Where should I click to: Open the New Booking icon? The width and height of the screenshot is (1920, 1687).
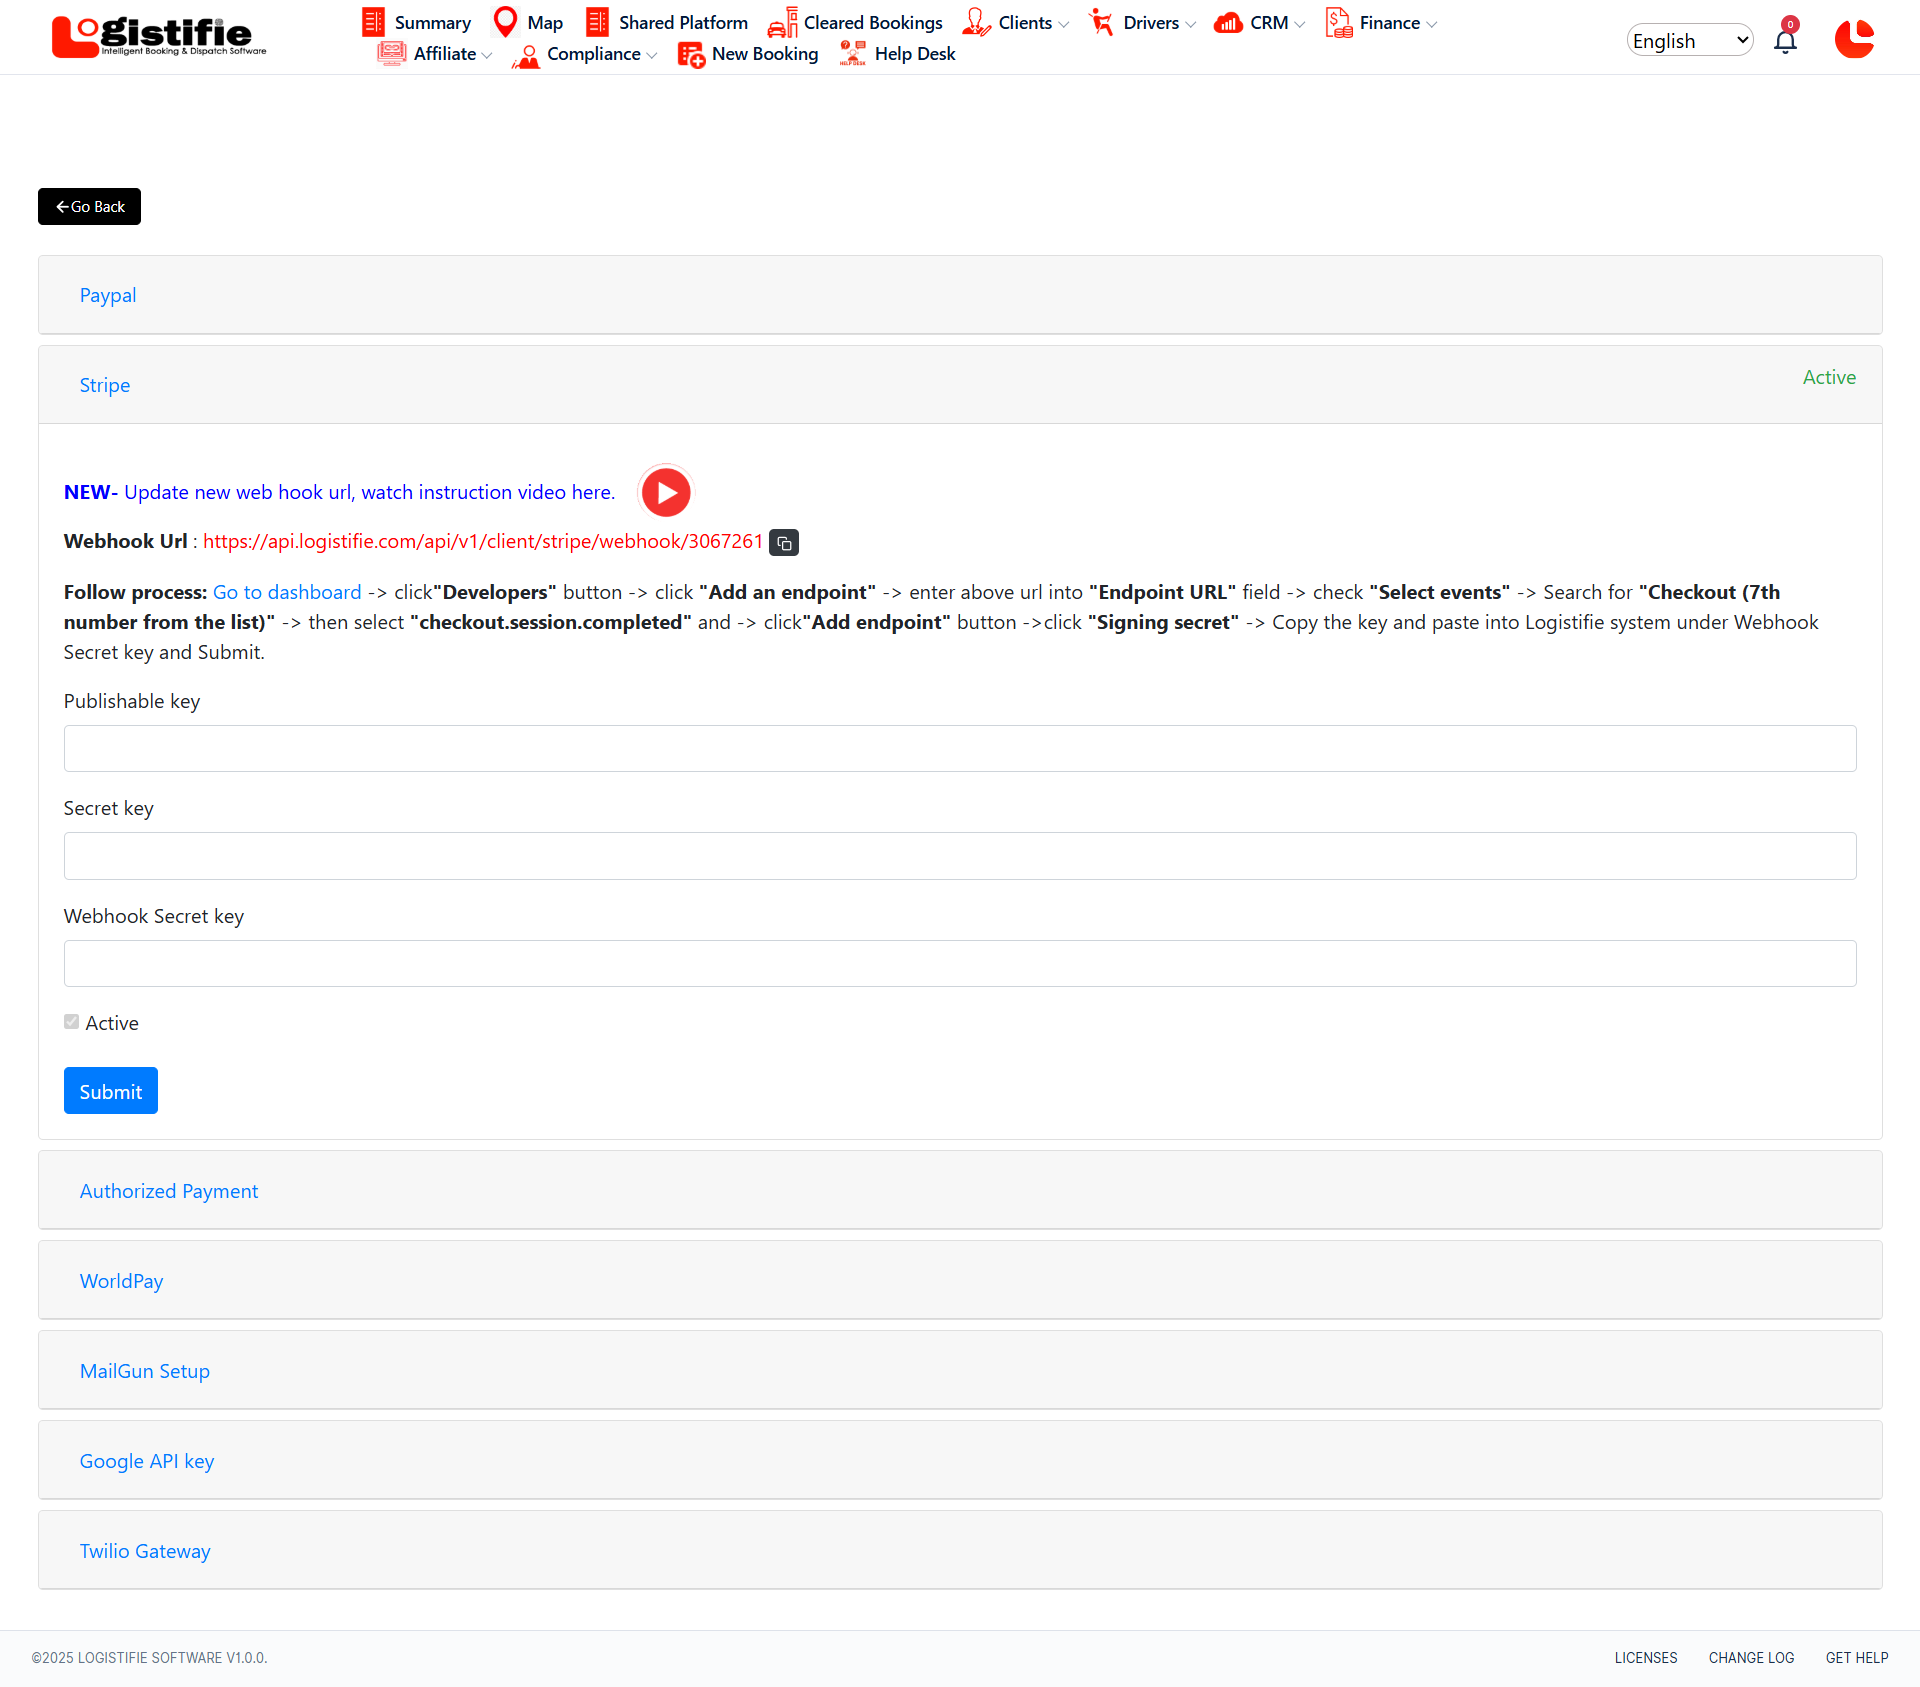691,54
